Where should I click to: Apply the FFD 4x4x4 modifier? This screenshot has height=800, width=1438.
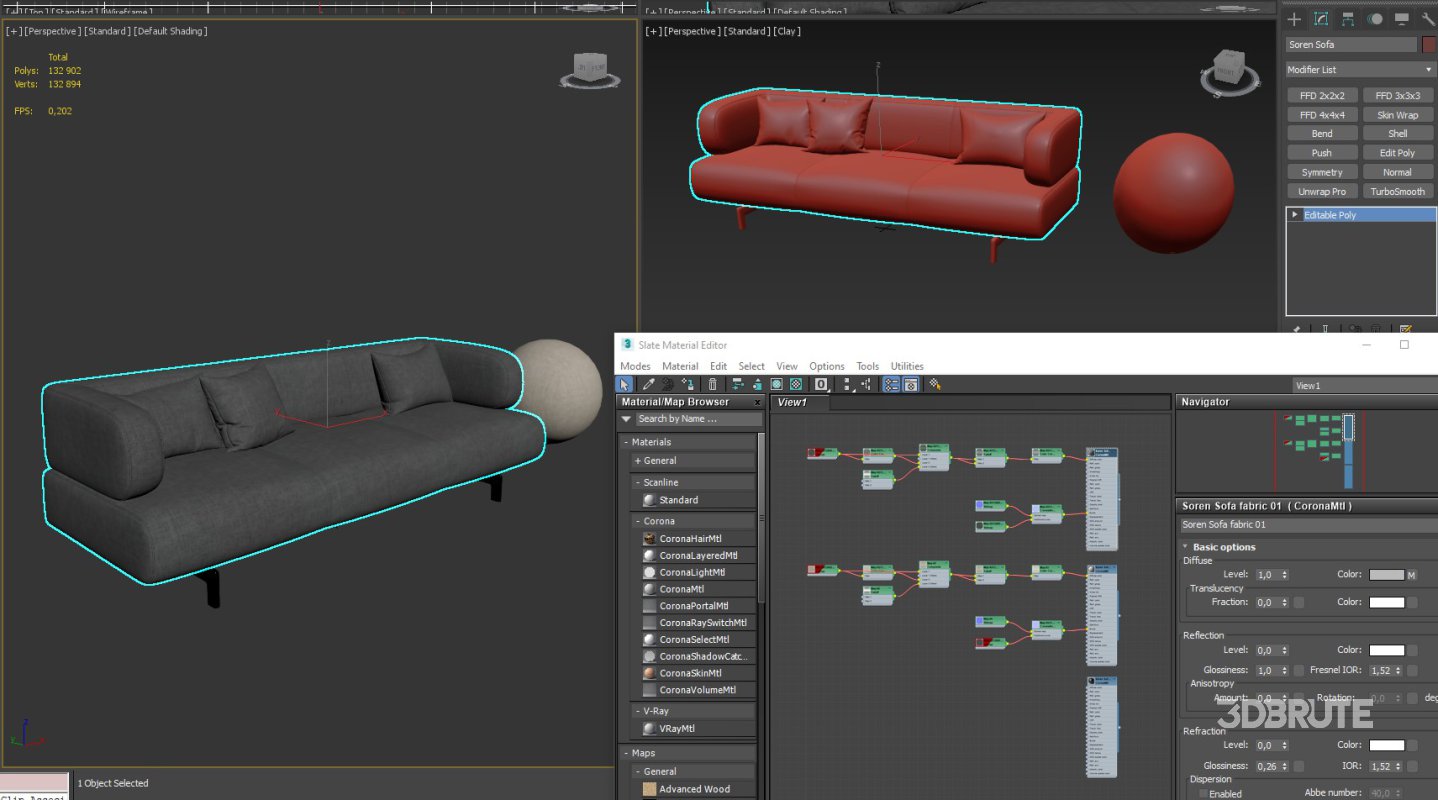(1321, 114)
